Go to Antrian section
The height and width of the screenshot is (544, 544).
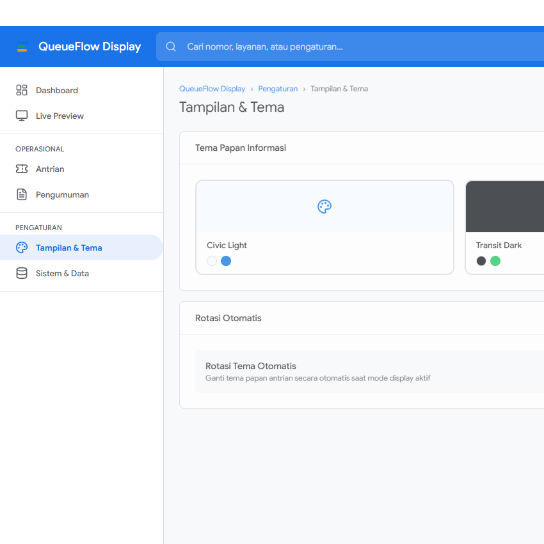(81, 169)
